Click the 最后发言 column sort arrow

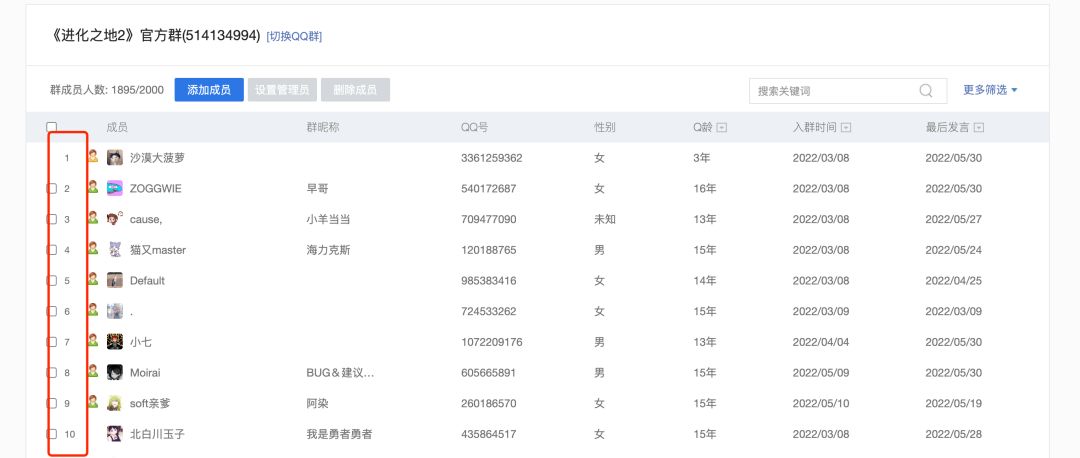click(x=979, y=127)
